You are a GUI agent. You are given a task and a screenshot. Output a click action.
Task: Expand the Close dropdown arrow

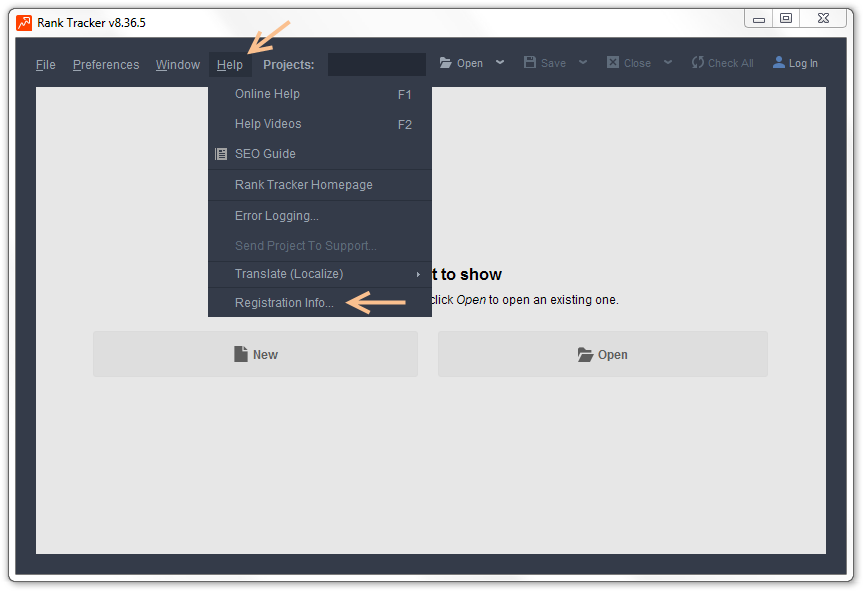point(668,62)
